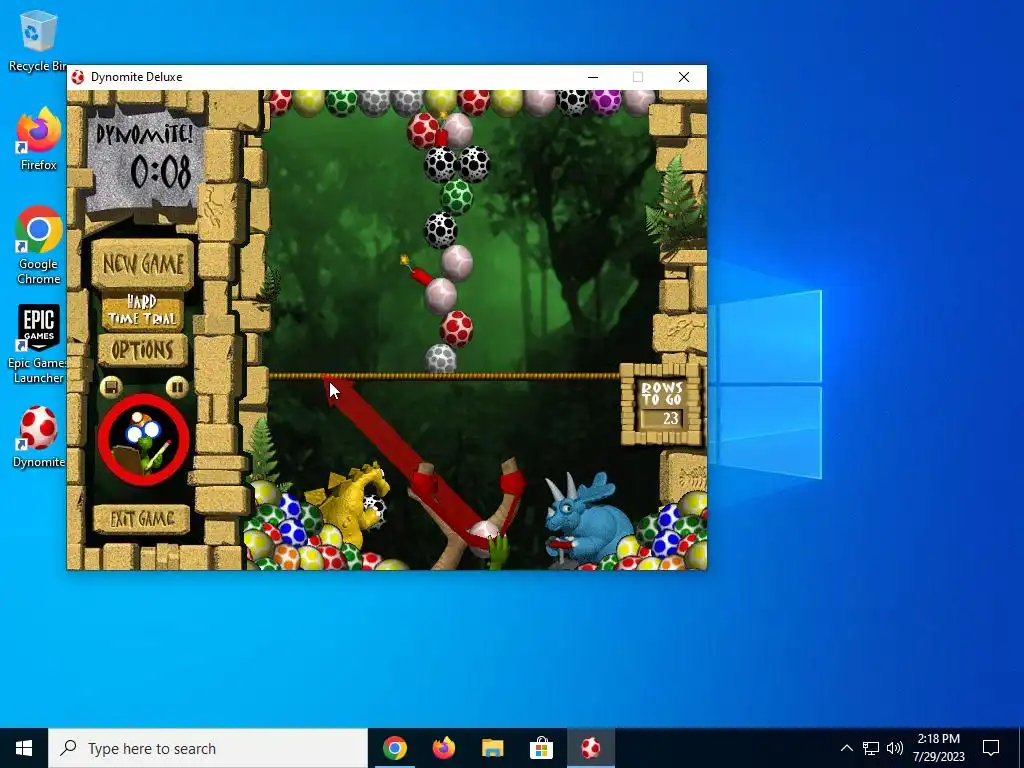
Task: Pause the game with pause icon
Action: click(x=176, y=387)
